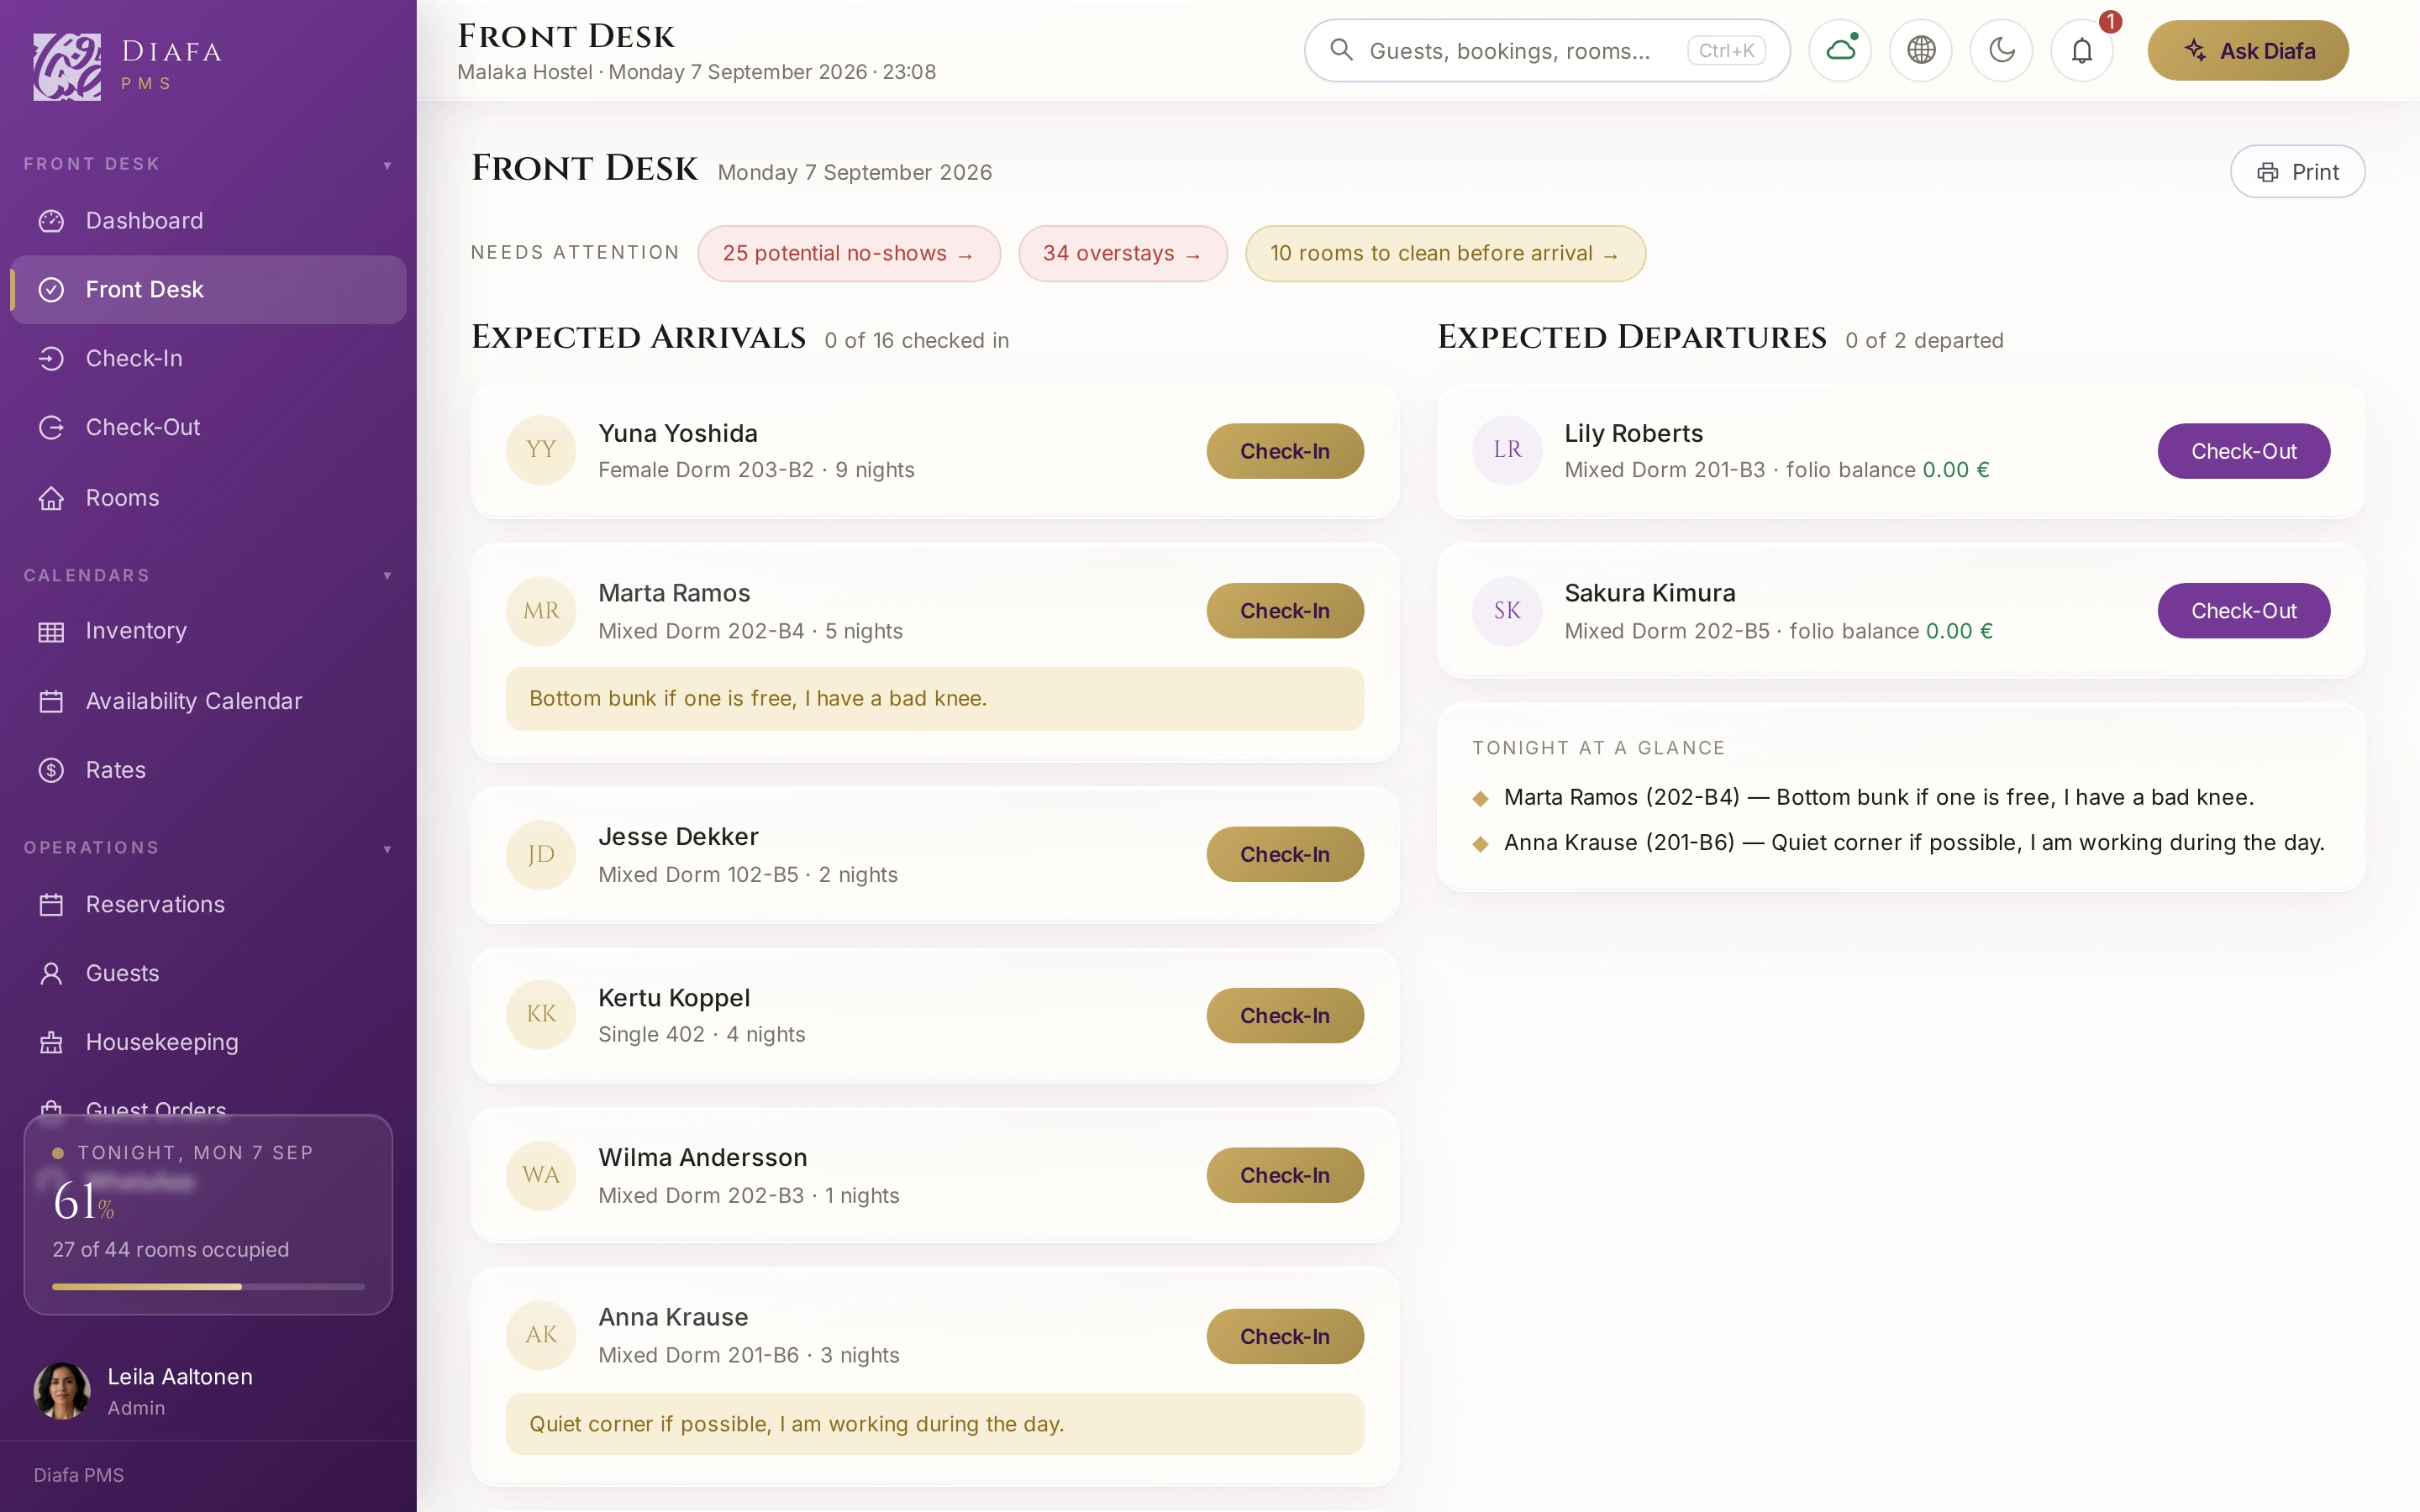Open the 25 potential no-shows alert
This screenshot has height=1512, width=2420.
(x=849, y=254)
